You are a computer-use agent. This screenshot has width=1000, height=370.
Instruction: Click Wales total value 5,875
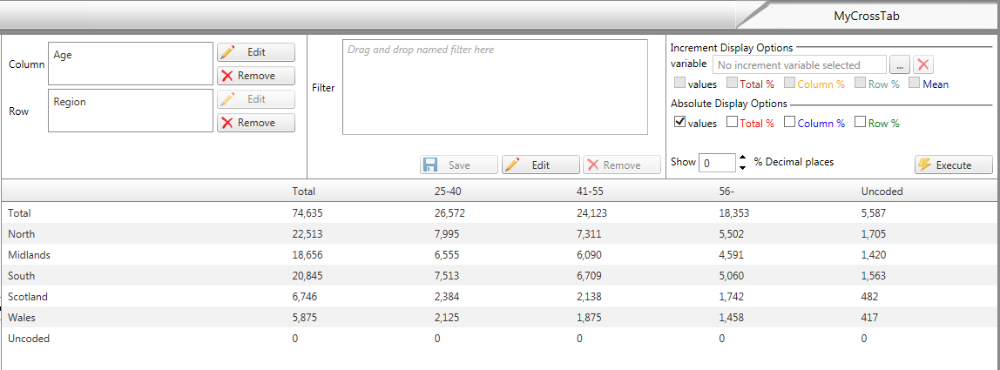[x=304, y=317]
